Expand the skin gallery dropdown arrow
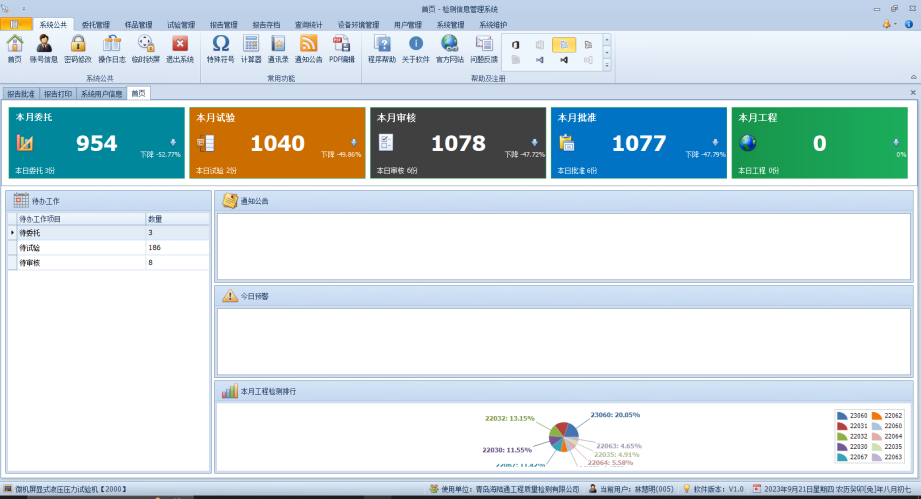 606,65
